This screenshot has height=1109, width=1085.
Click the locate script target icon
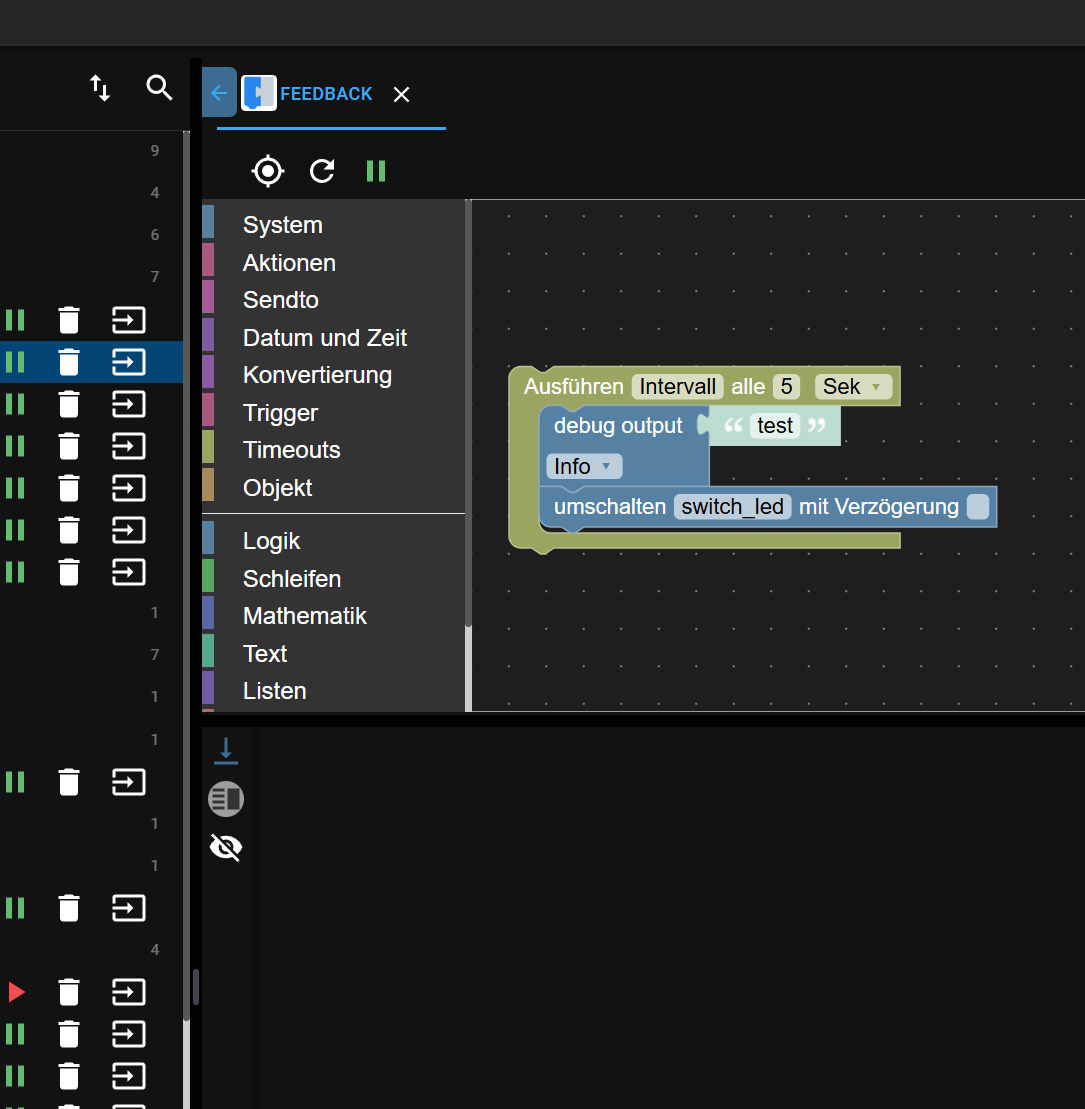267,171
